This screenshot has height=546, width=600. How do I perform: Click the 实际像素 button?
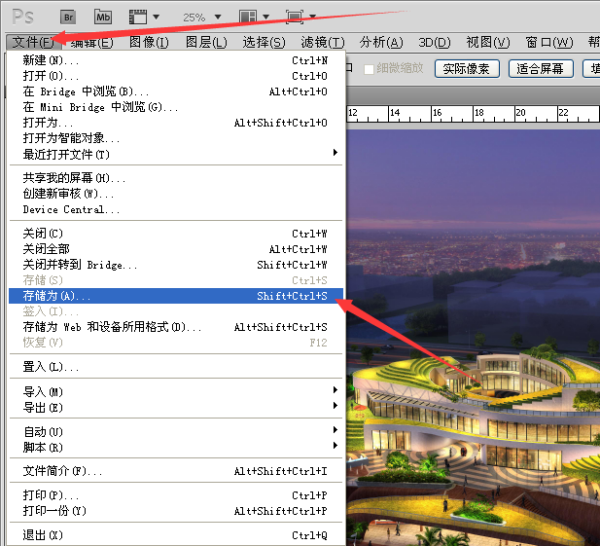[467, 69]
